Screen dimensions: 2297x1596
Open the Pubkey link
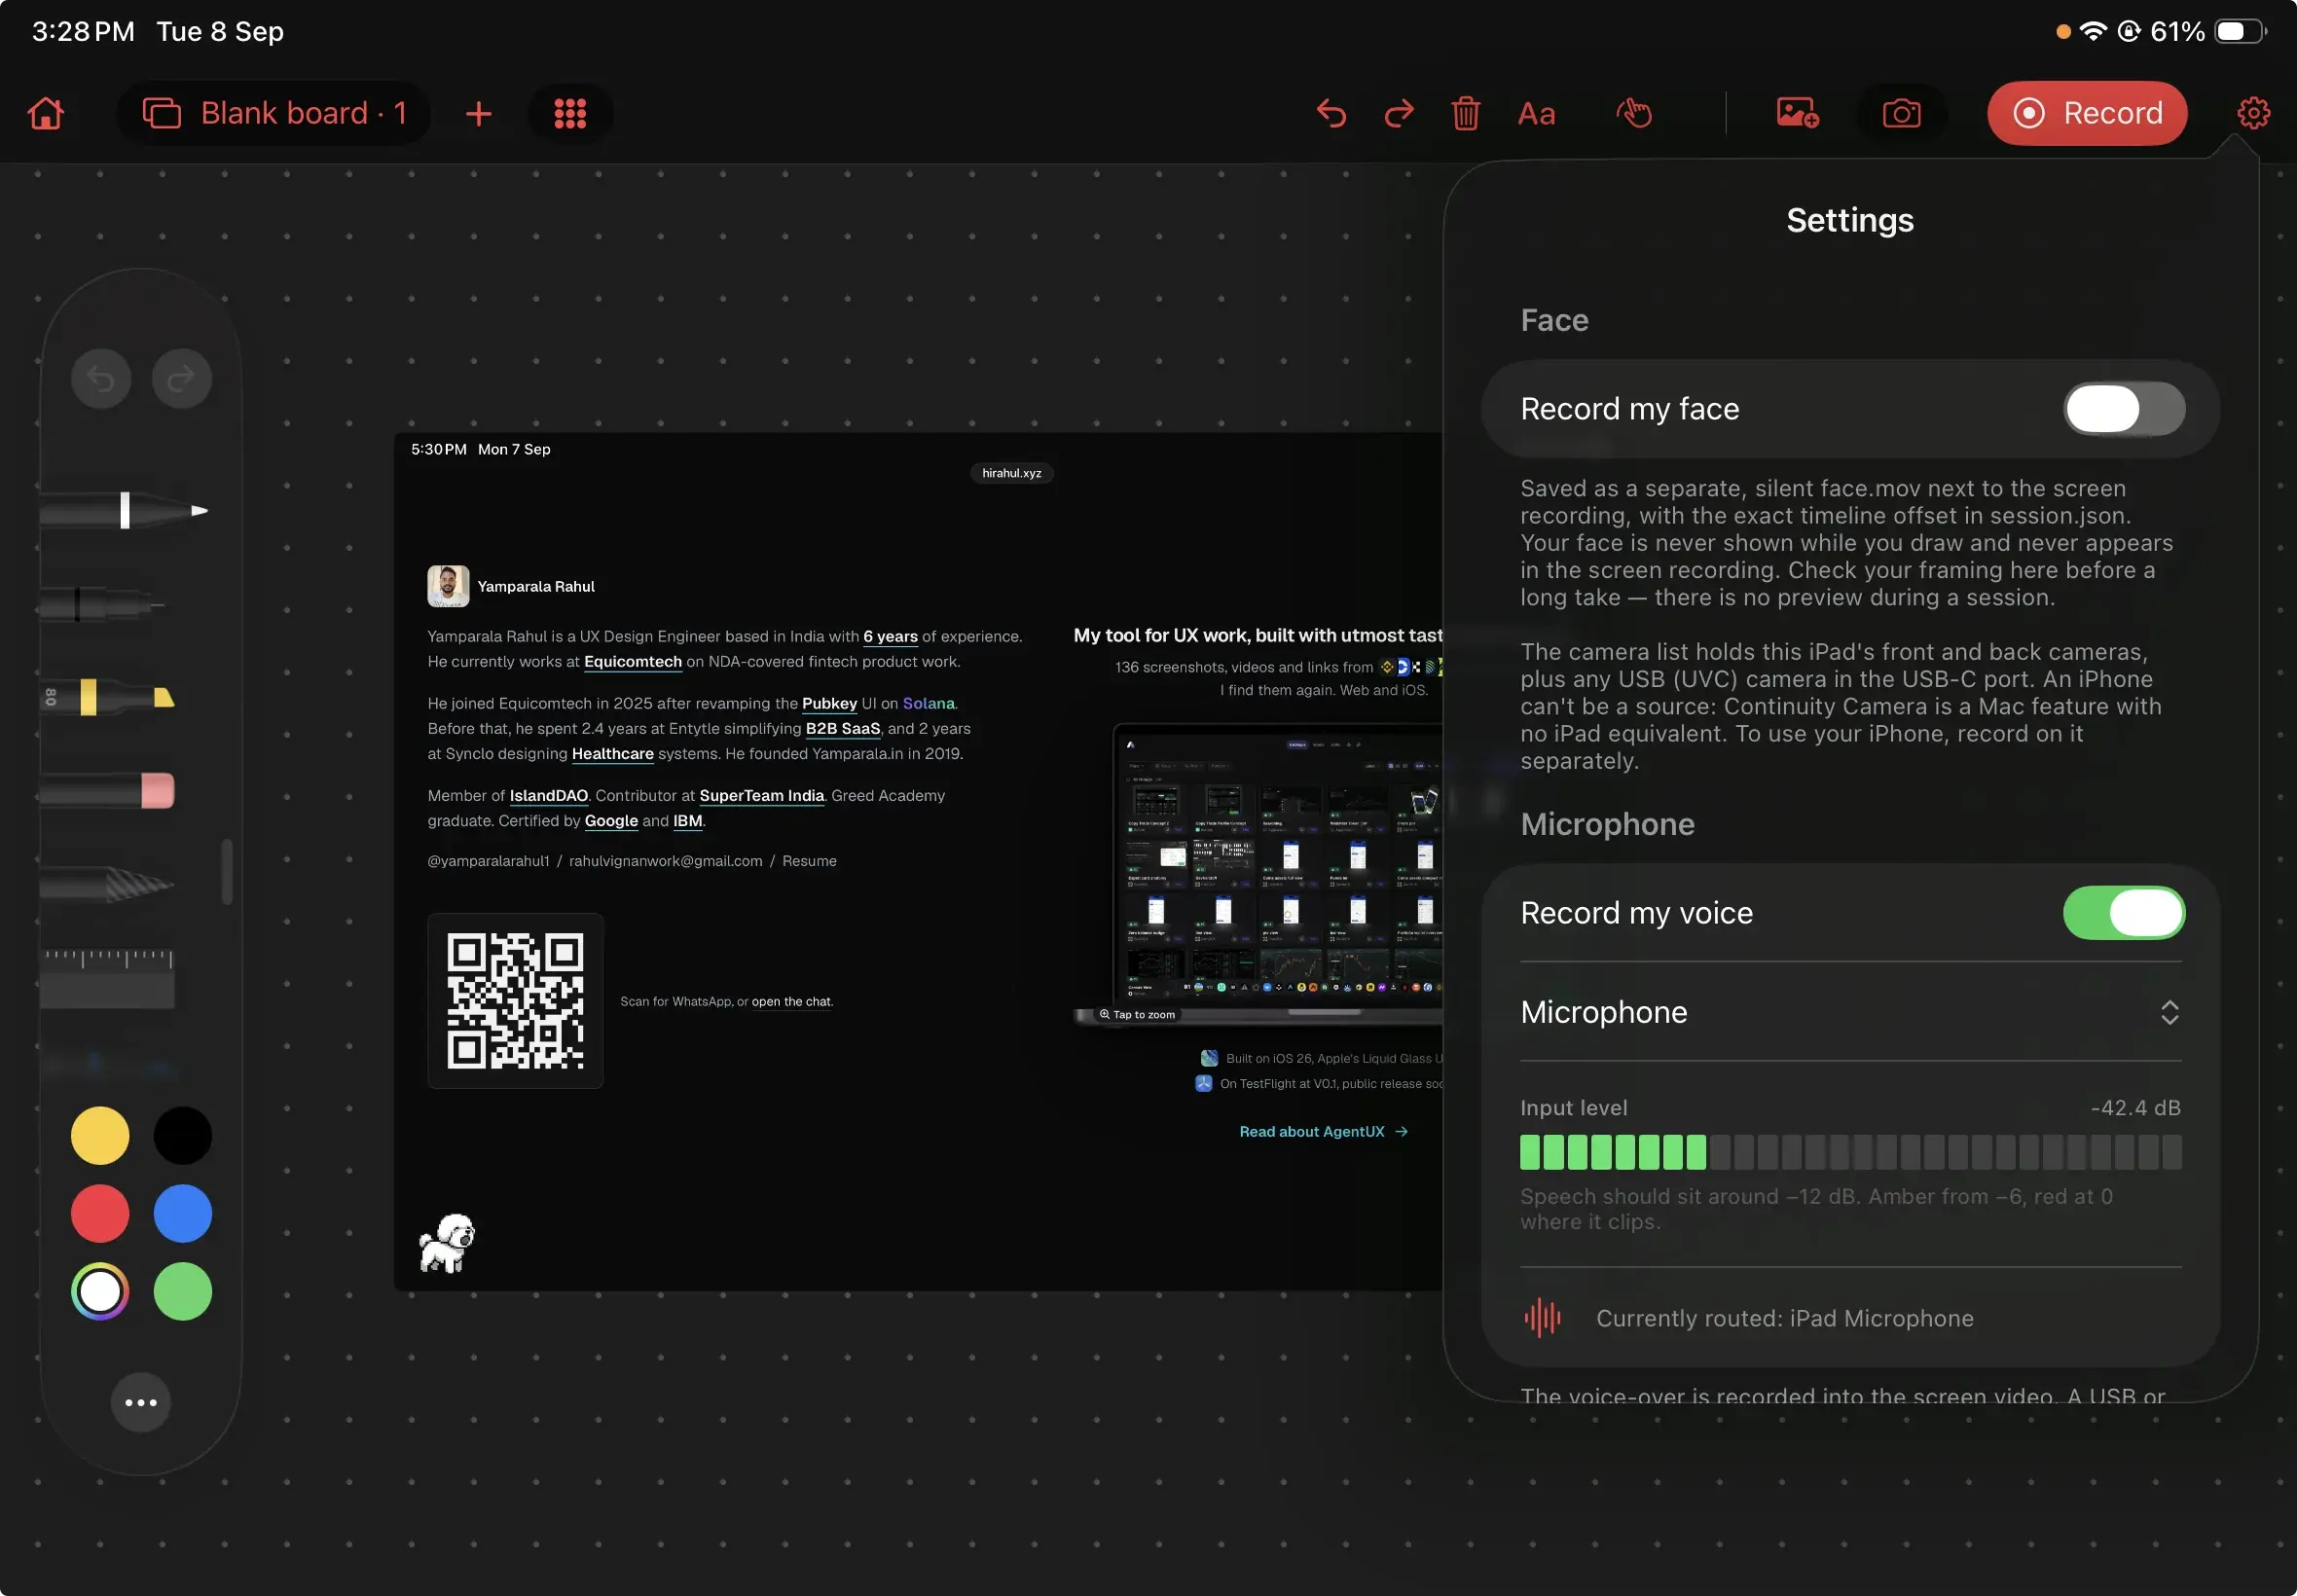coord(829,704)
